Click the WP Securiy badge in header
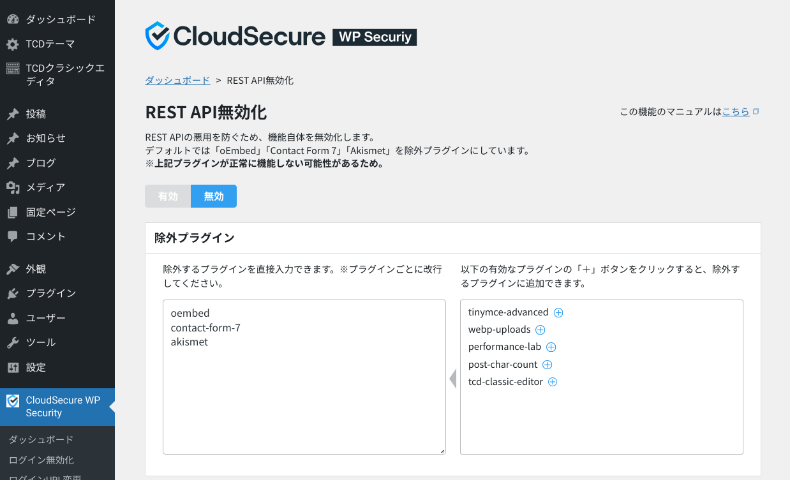 pyautogui.click(x=375, y=37)
